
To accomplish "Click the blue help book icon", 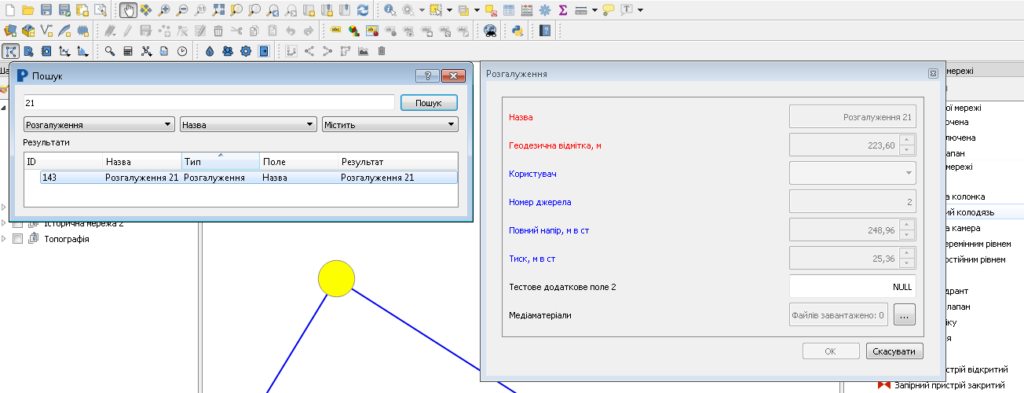I will point(545,30).
